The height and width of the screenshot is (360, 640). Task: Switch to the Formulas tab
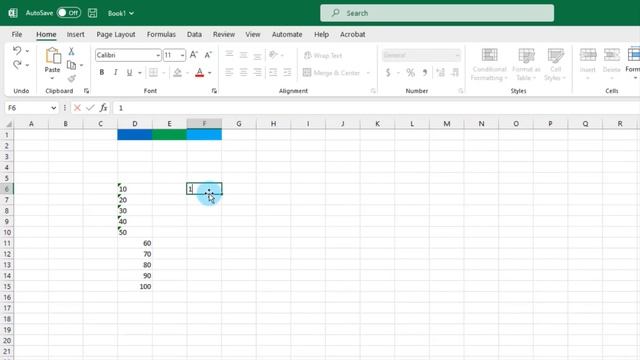click(161, 34)
